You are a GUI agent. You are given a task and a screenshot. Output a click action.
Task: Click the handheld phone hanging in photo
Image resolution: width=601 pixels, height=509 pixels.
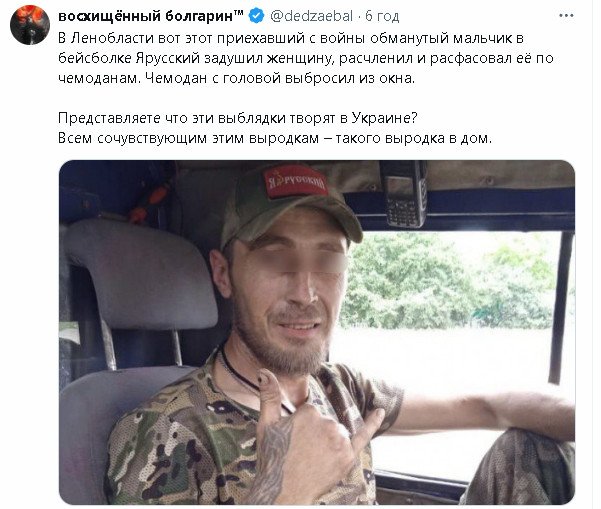tap(406, 194)
